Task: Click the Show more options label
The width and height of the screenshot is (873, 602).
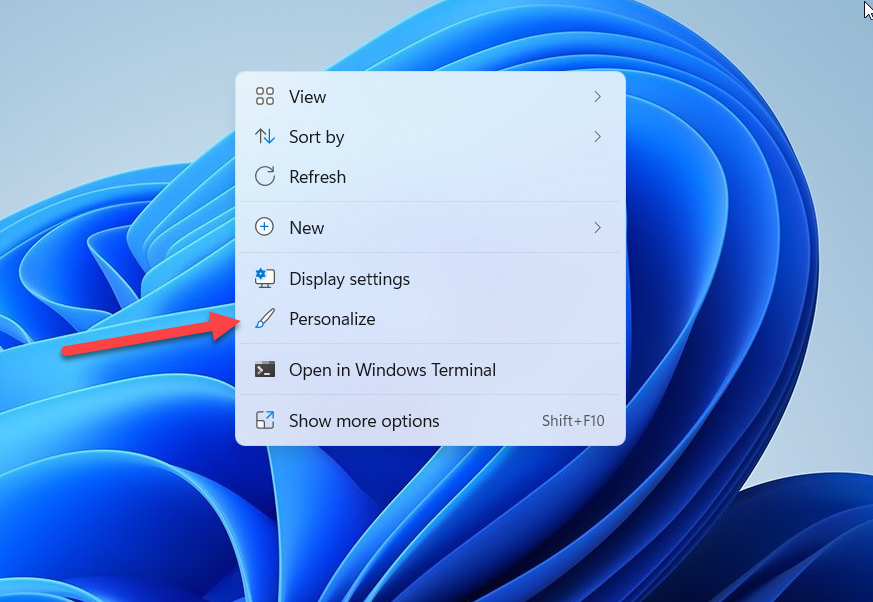Action: pyautogui.click(x=364, y=421)
